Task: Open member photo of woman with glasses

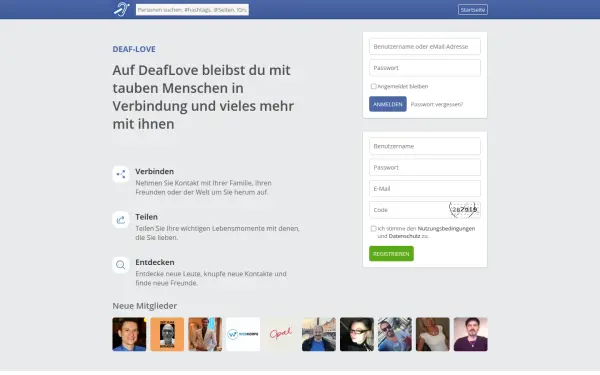Action: (x=357, y=334)
